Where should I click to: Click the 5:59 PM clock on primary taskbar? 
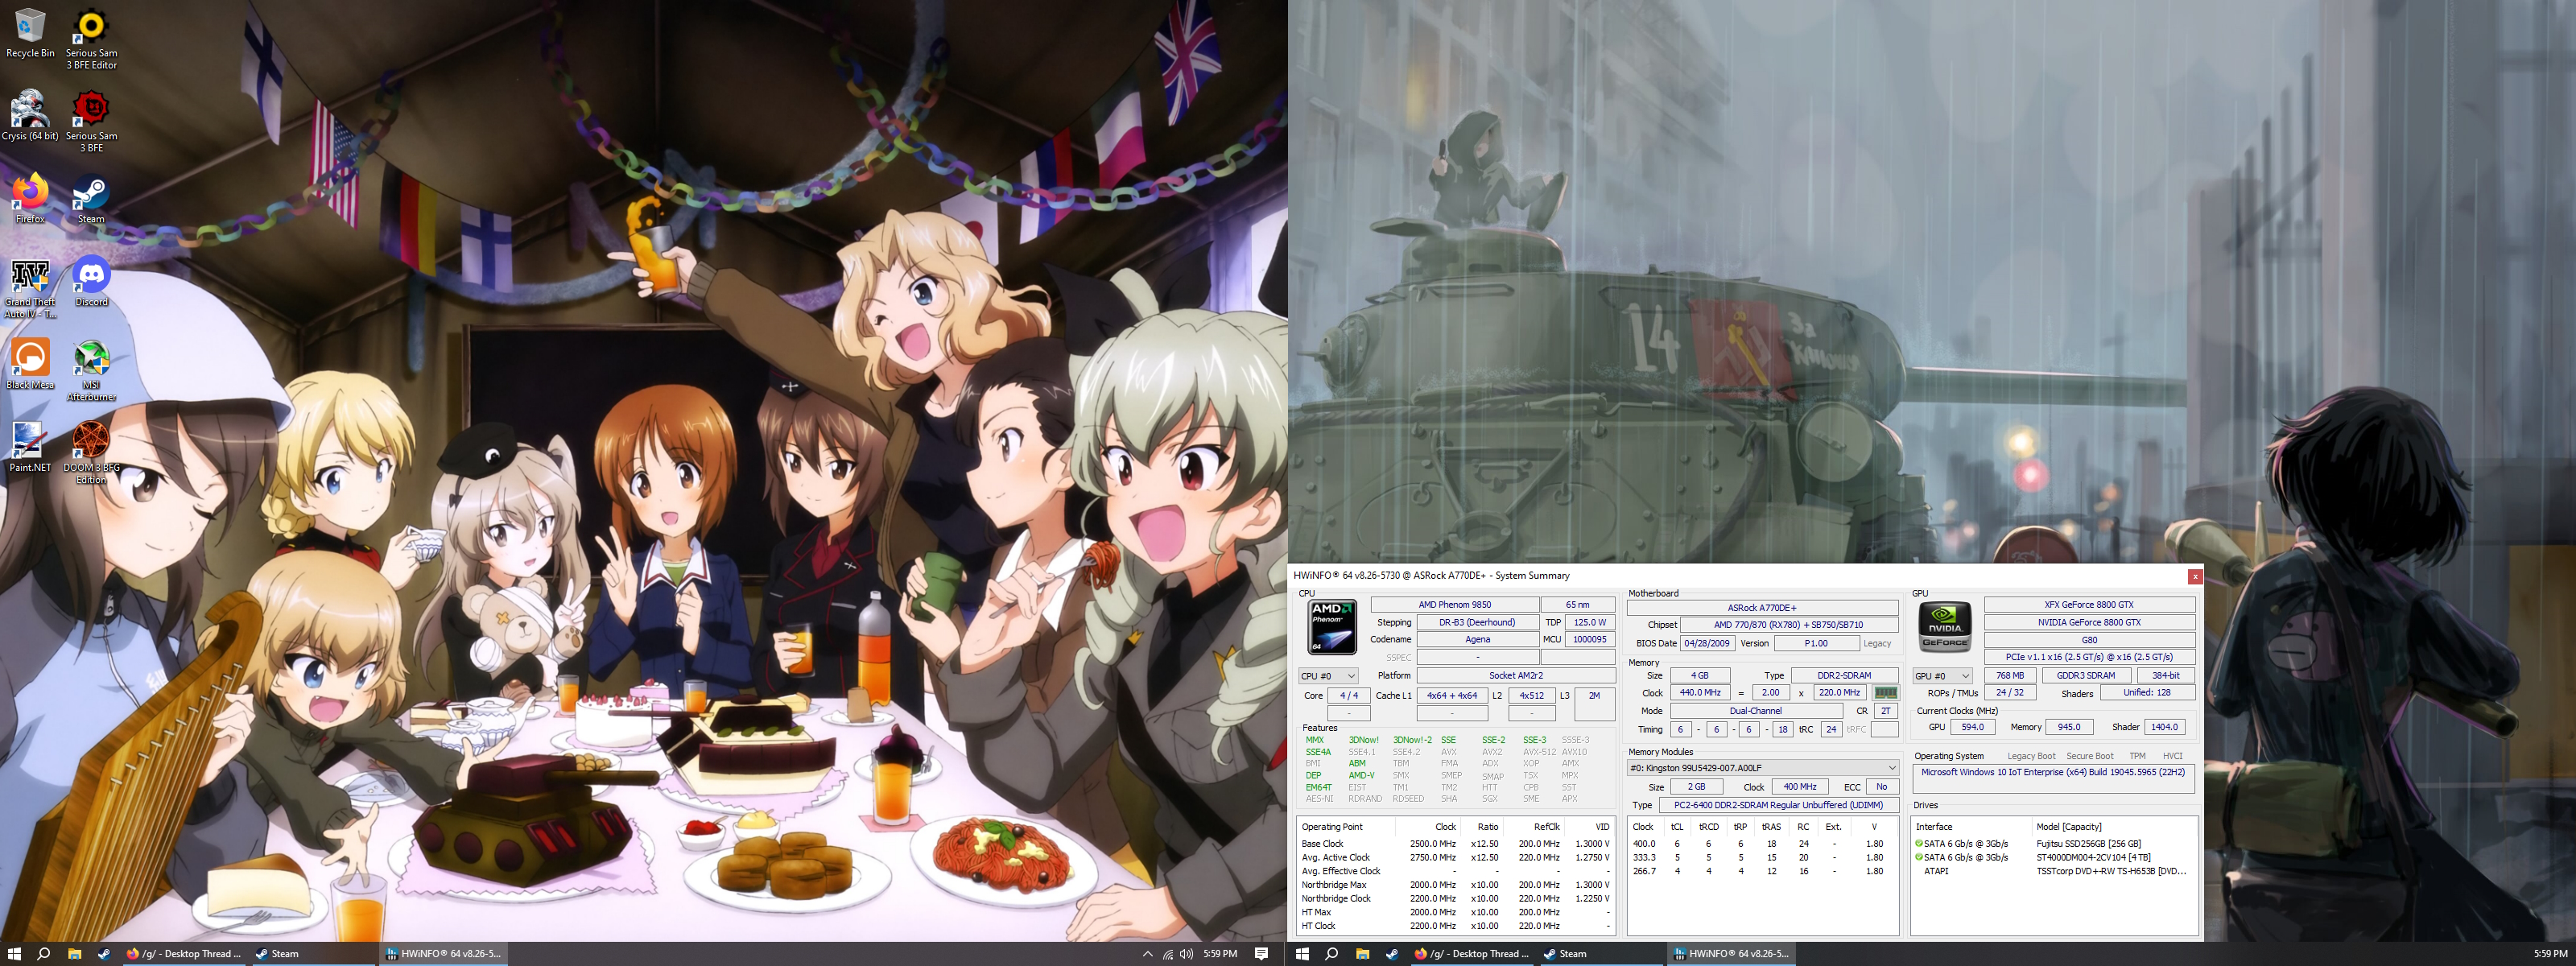tap(1220, 954)
